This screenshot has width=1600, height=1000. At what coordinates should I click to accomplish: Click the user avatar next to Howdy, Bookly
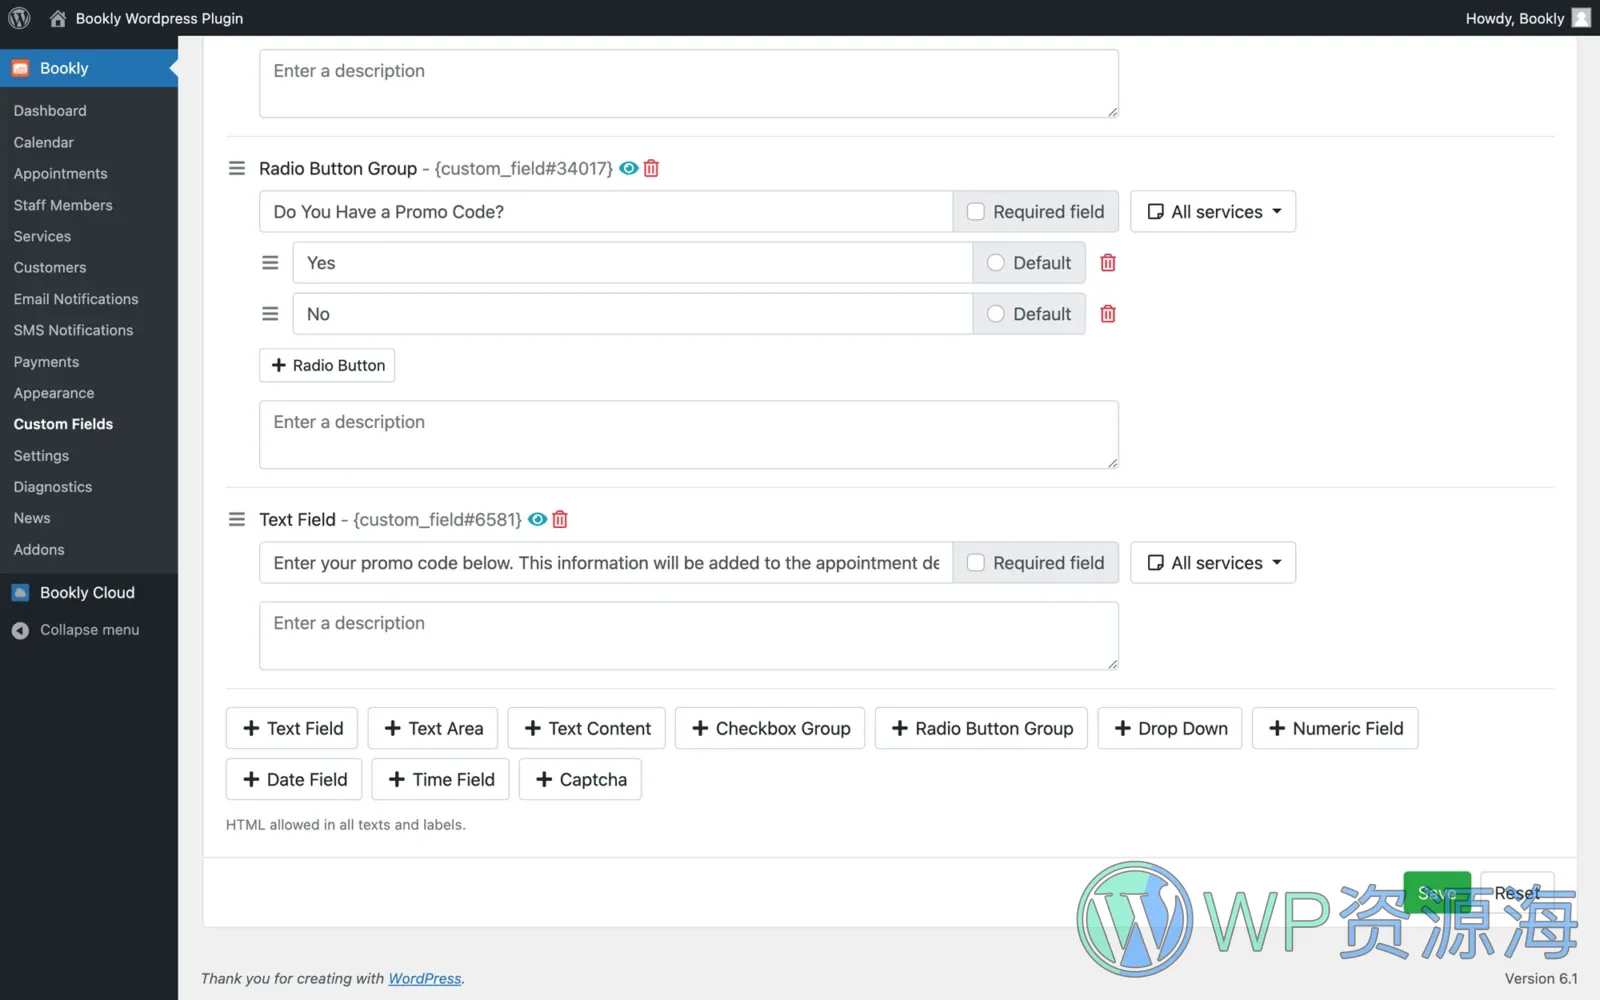pos(1581,18)
